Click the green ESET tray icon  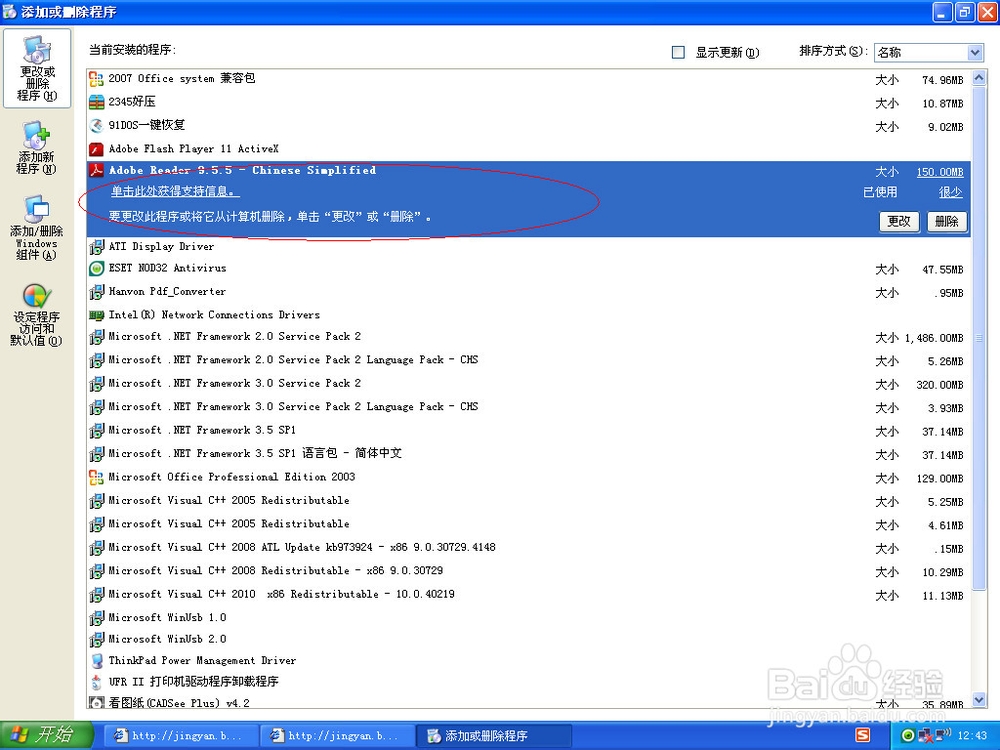click(908, 736)
